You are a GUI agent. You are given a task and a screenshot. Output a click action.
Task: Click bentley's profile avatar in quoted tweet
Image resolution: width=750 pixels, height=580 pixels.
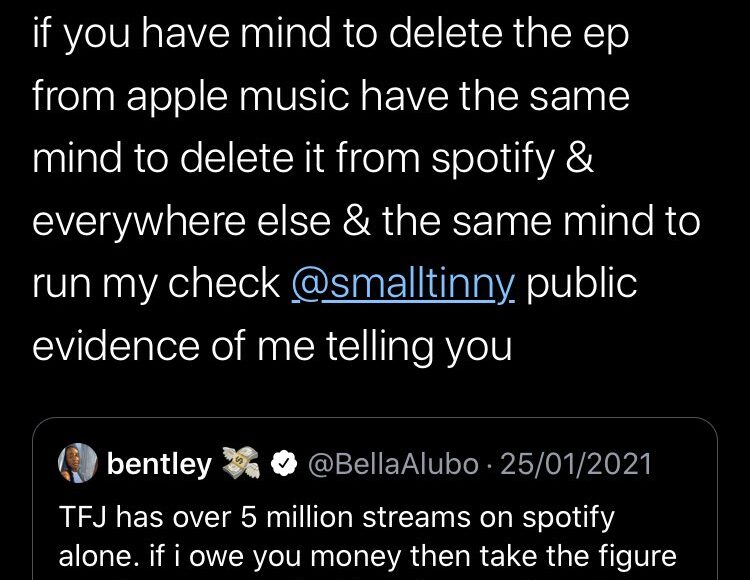point(81,464)
